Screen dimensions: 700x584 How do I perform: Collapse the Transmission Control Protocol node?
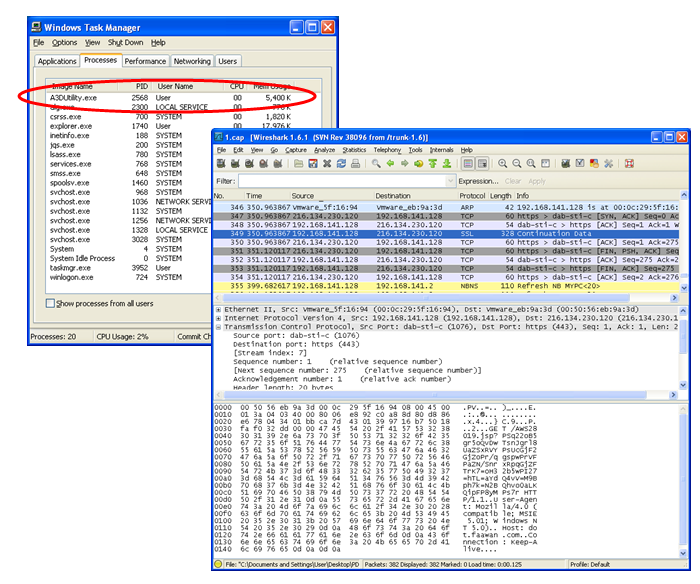219,326
